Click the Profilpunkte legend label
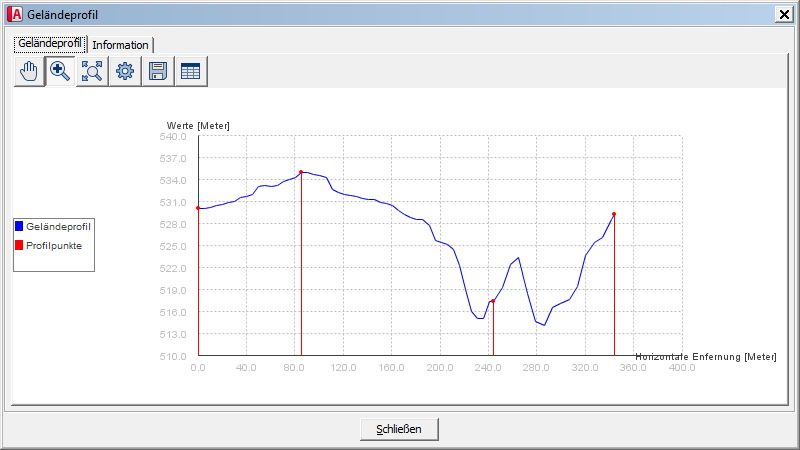The image size is (800, 450). tap(54, 245)
